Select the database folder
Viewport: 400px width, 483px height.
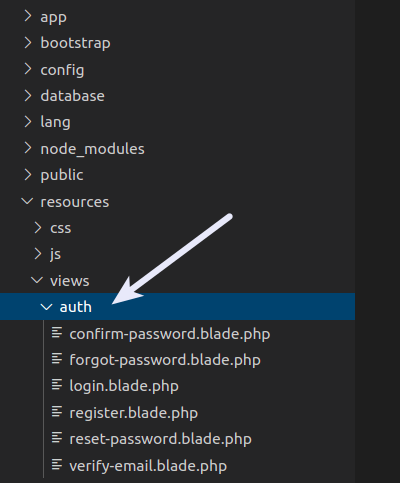point(177,96)
